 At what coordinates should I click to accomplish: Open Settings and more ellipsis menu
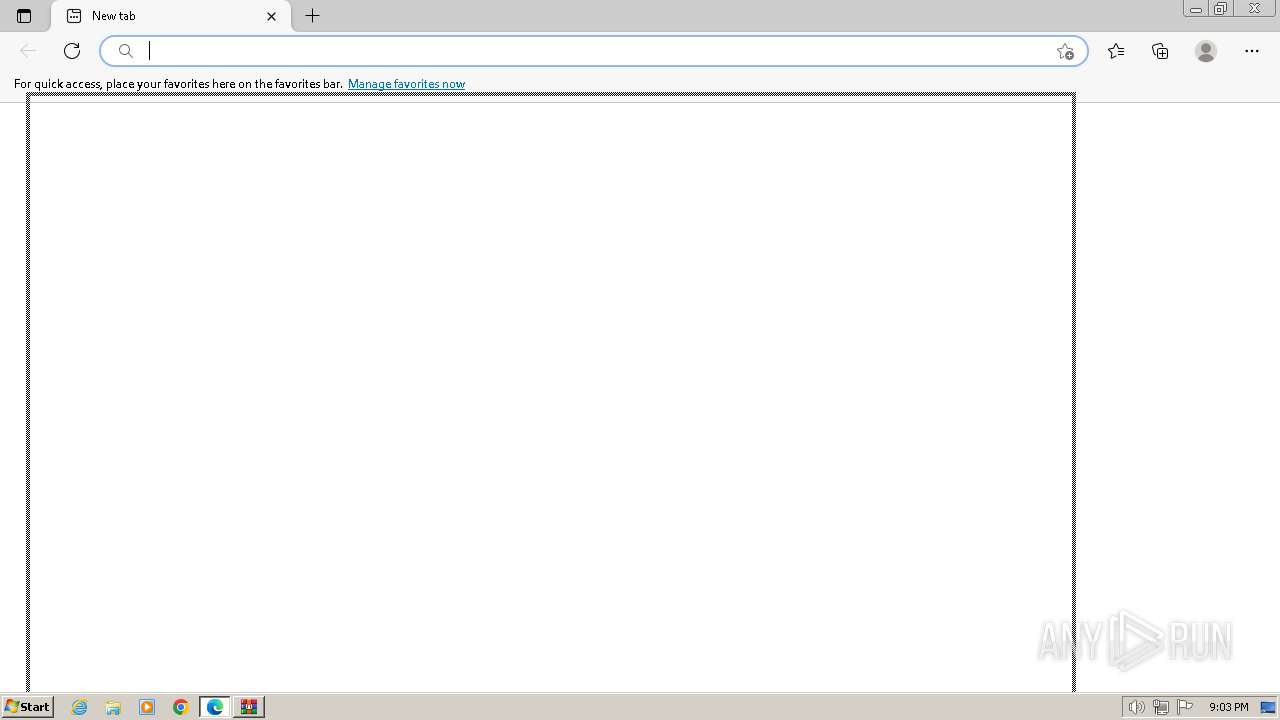click(x=1252, y=51)
